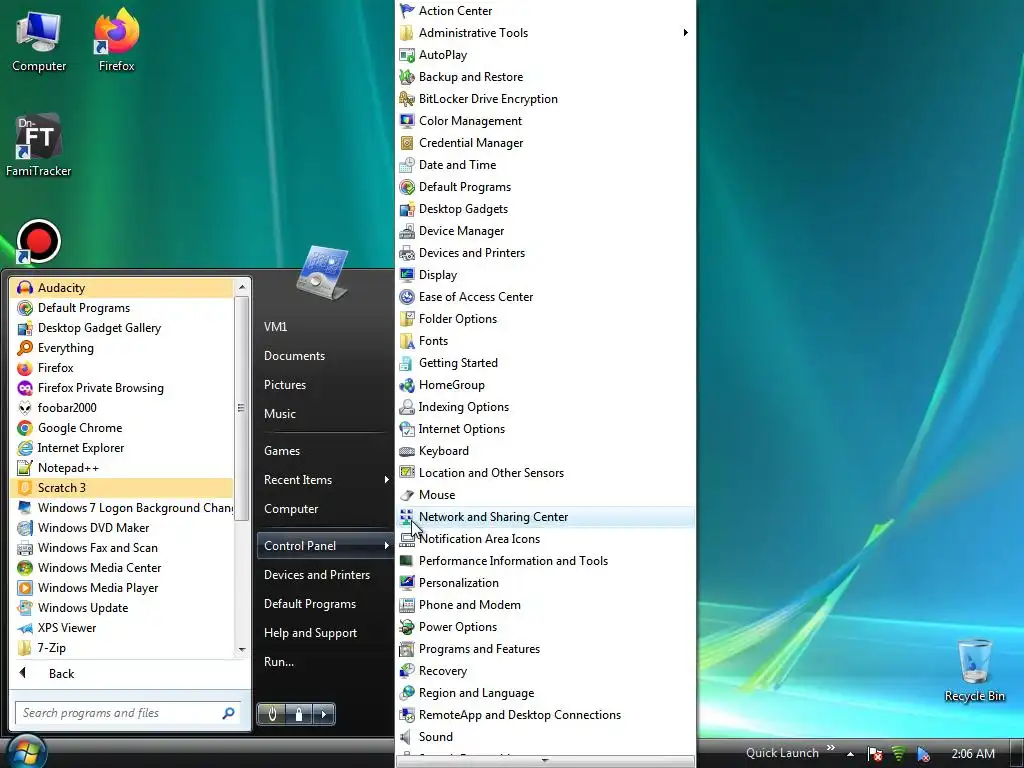The image size is (1024, 768).
Task: Click programs list scroll up arrow
Action: click(242, 287)
